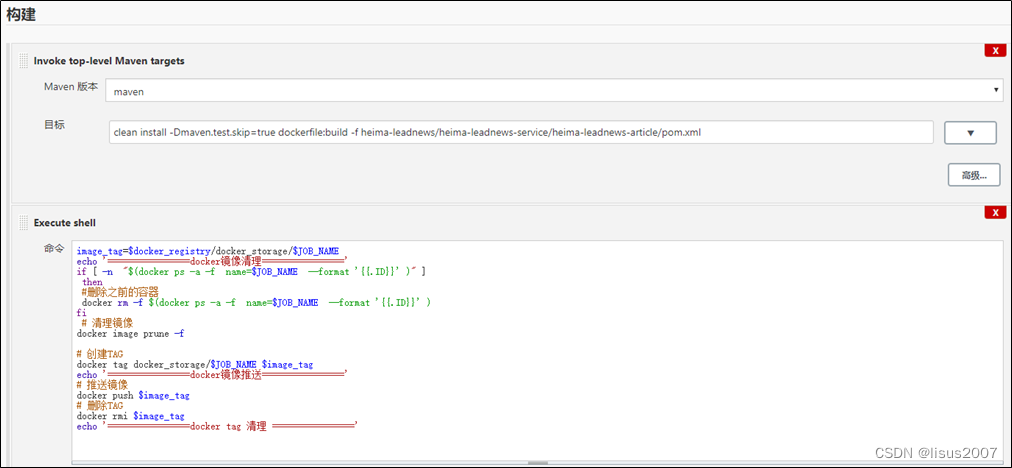Click the 'Invoke top-level Maven targets' title
This screenshot has height=468, width=1012.
[x=109, y=61]
